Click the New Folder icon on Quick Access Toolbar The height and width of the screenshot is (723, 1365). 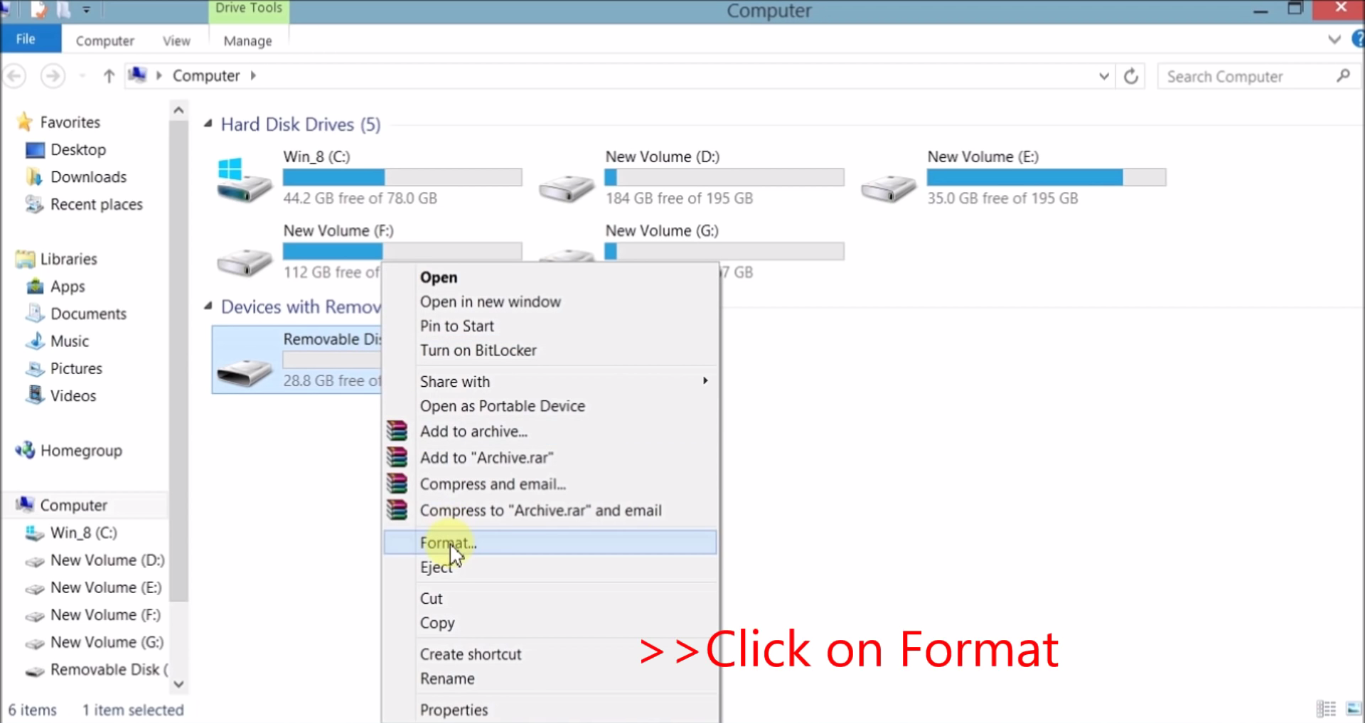click(x=63, y=9)
